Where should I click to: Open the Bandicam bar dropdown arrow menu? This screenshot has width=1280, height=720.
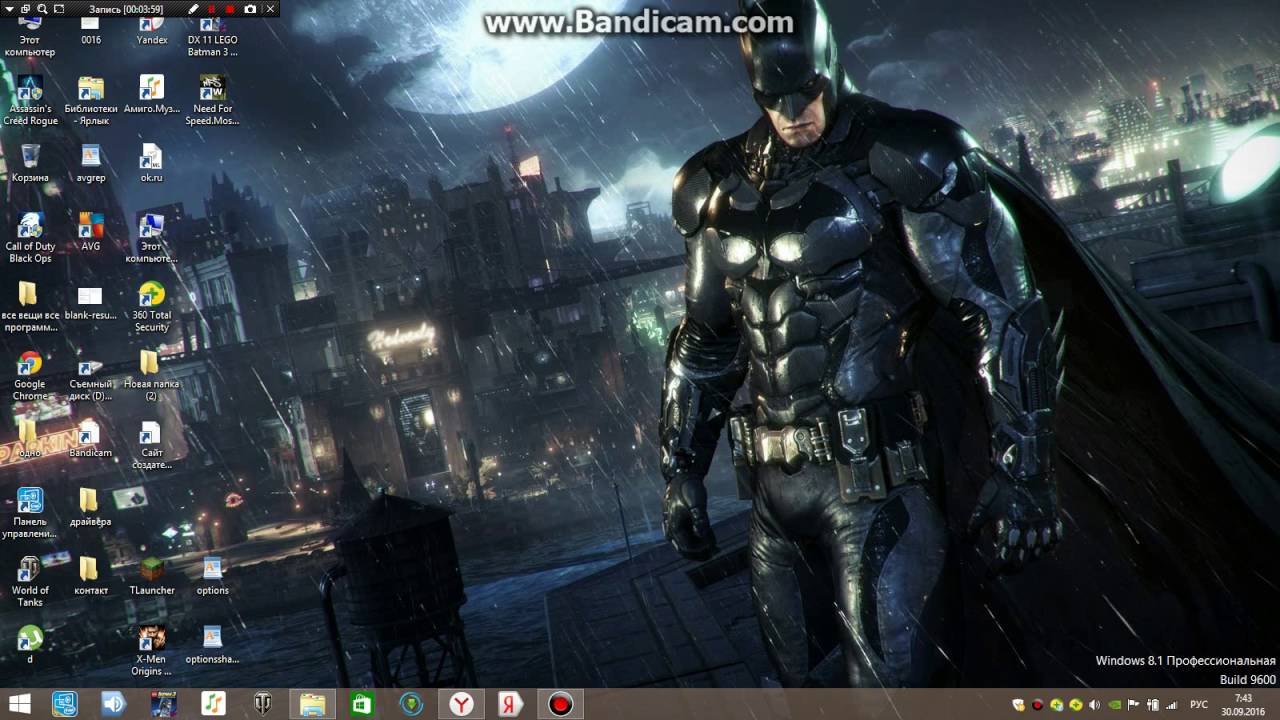pyautogui.click(x=10, y=9)
